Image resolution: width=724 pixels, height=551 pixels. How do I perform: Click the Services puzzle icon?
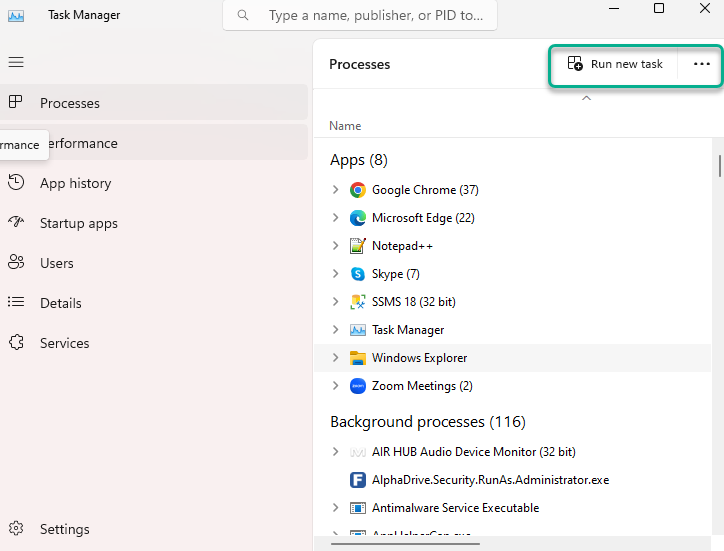click(16, 342)
